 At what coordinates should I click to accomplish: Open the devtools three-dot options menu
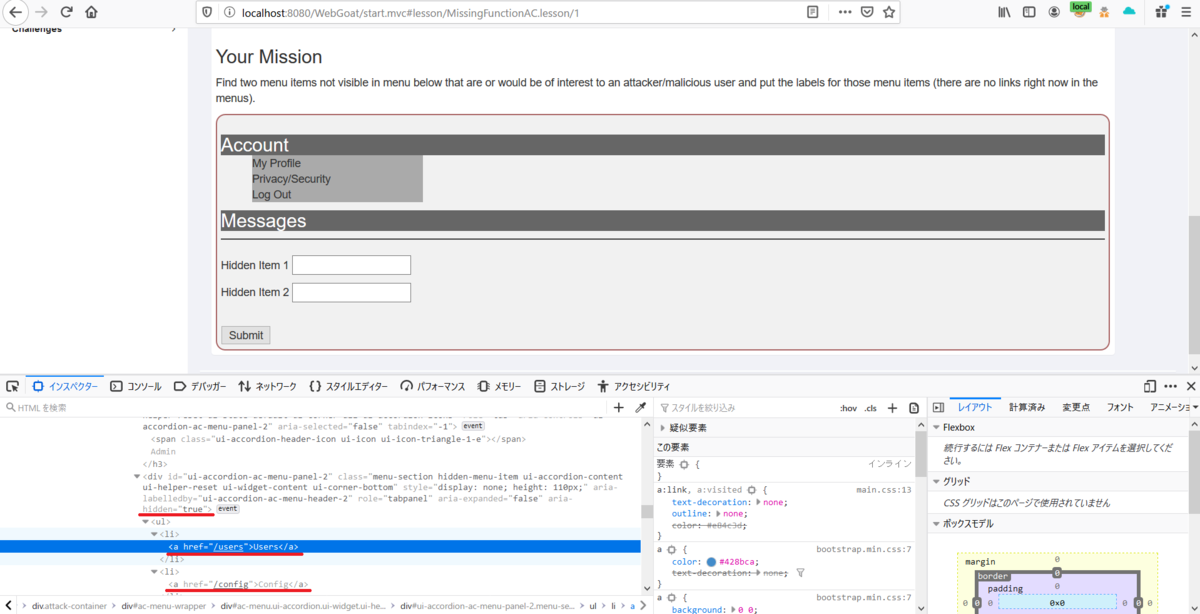point(1170,386)
